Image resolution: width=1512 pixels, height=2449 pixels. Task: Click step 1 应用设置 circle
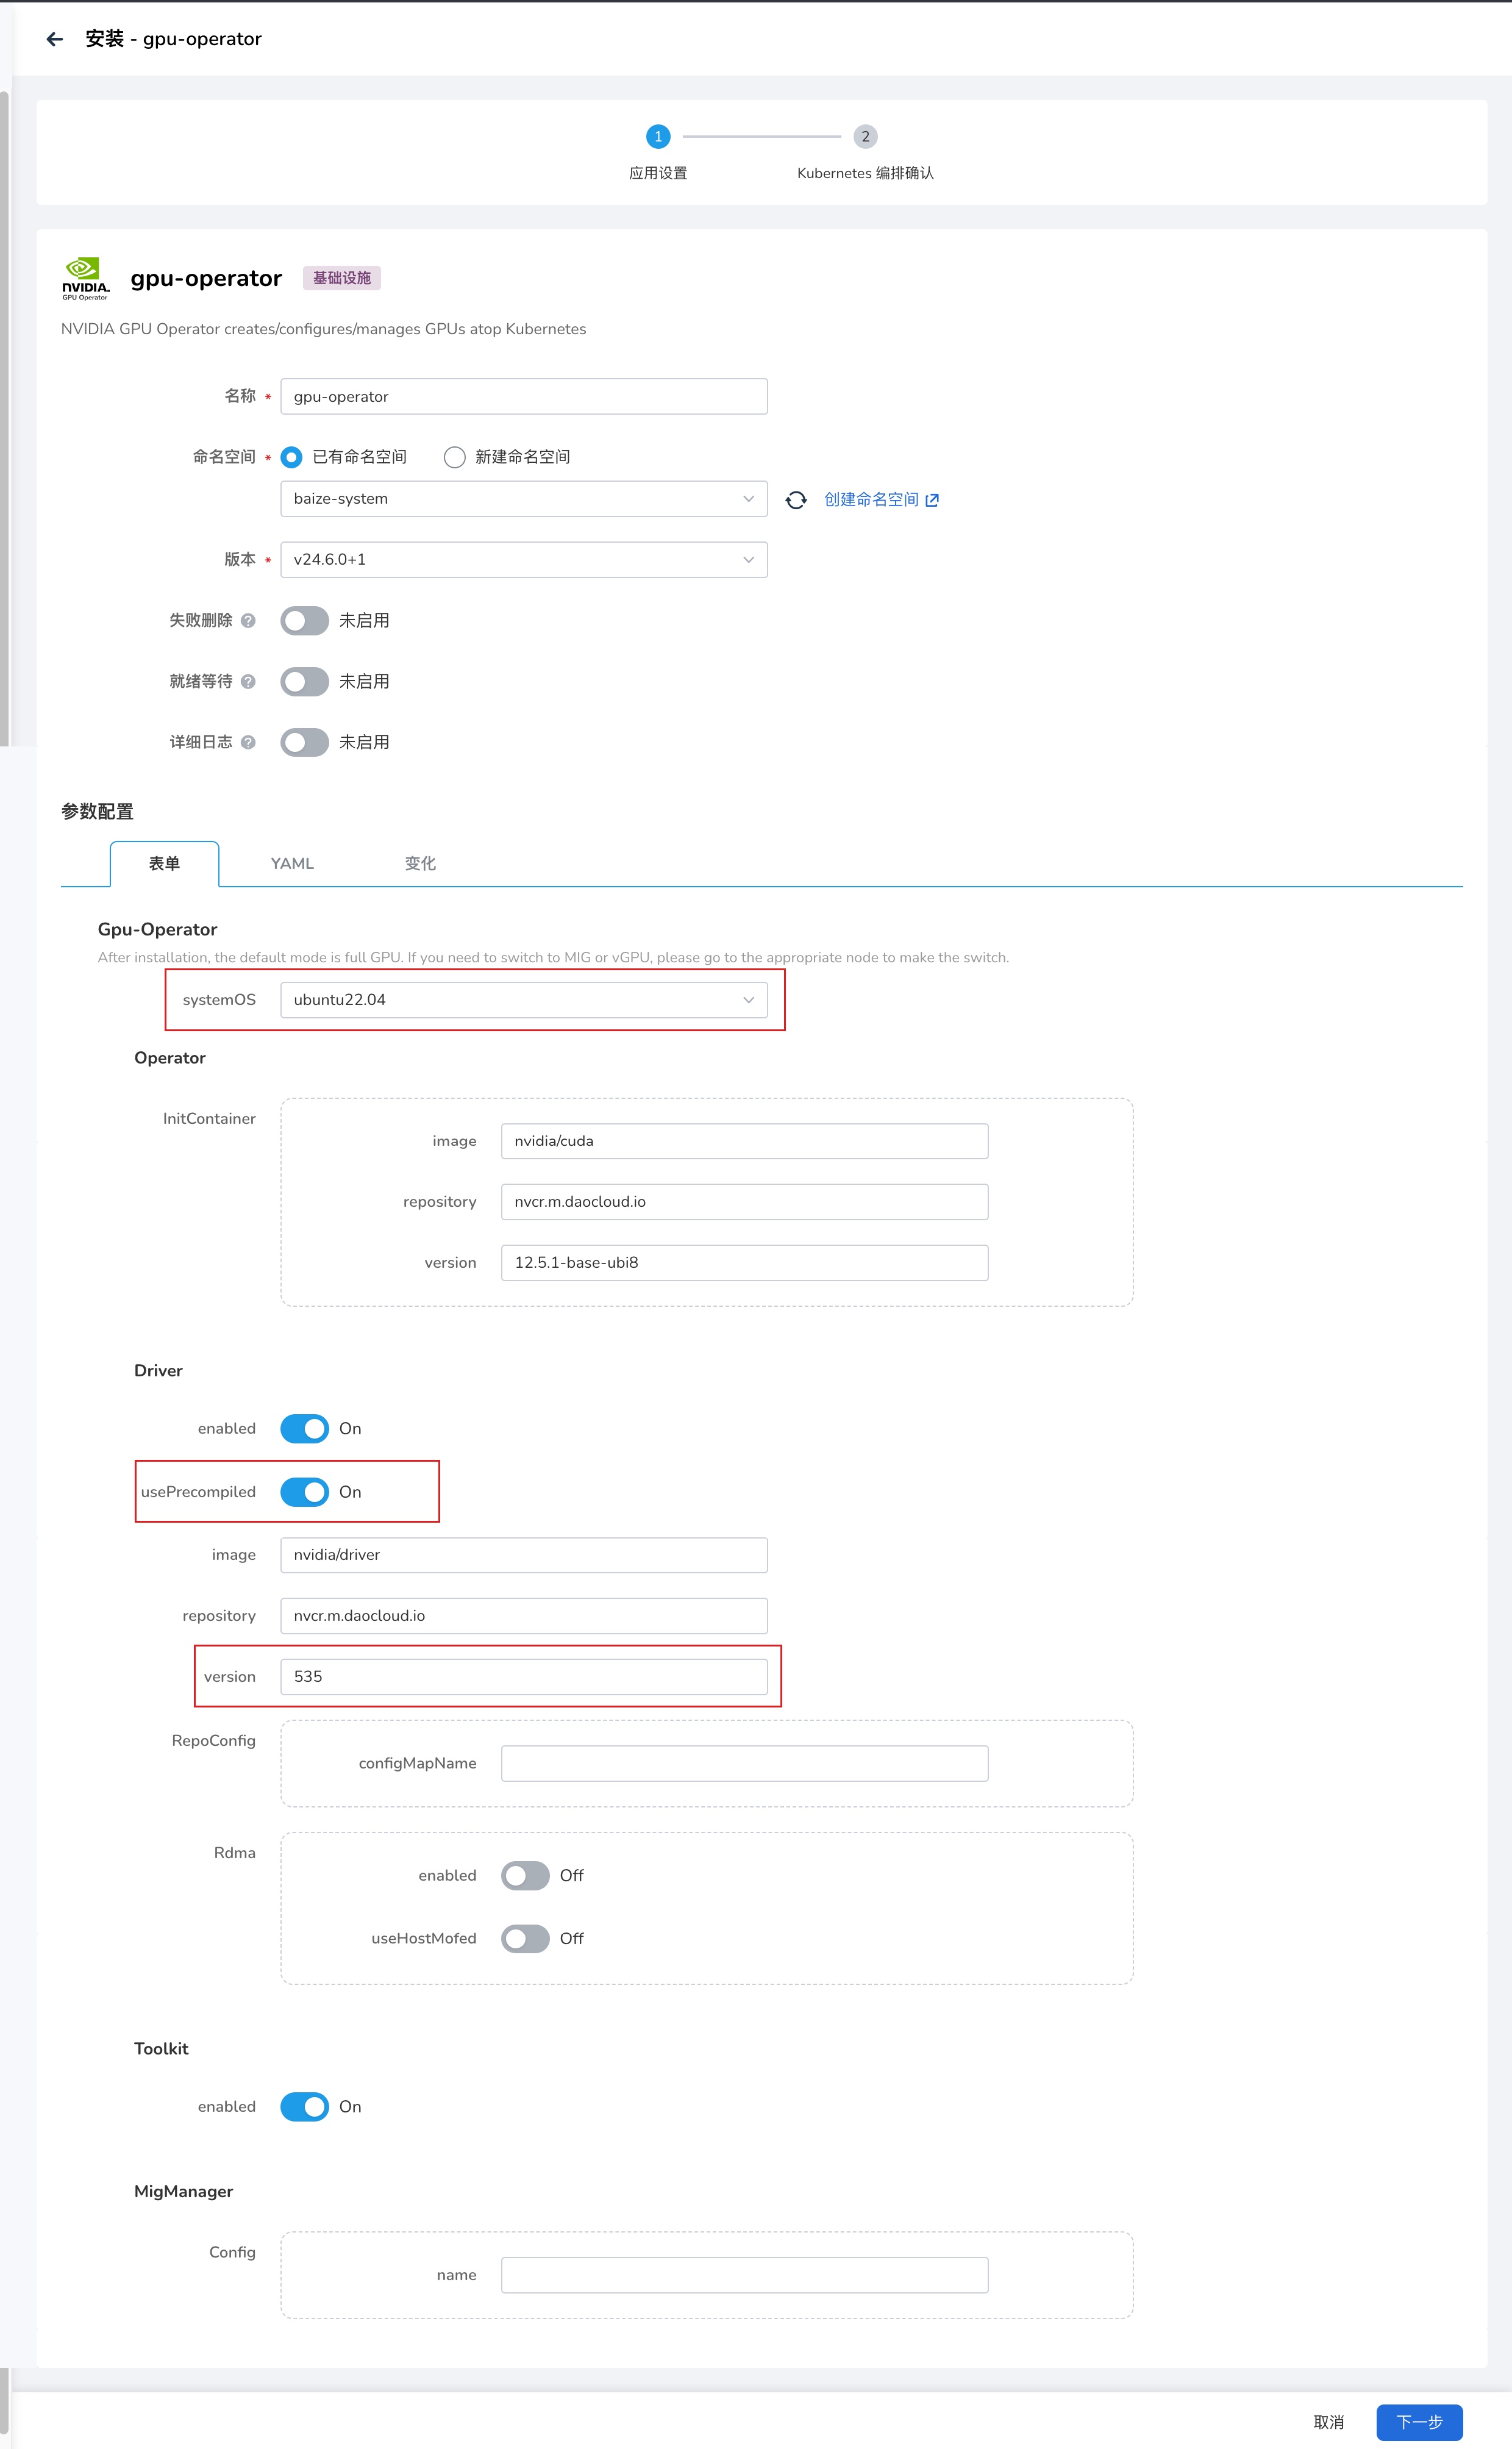click(658, 137)
